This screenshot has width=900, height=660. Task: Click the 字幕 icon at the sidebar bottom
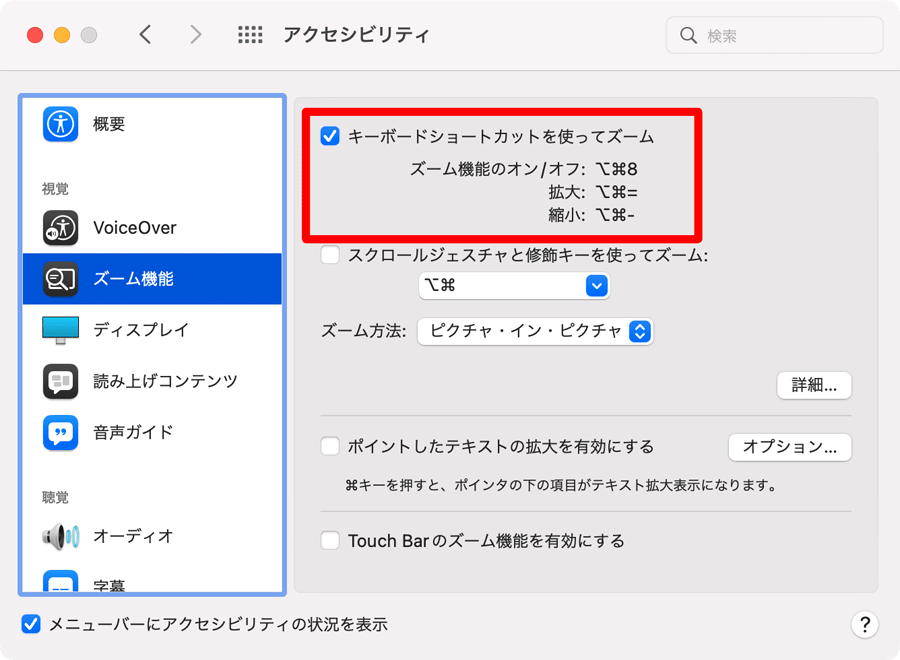pyautogui.click(x=60, y=581)
